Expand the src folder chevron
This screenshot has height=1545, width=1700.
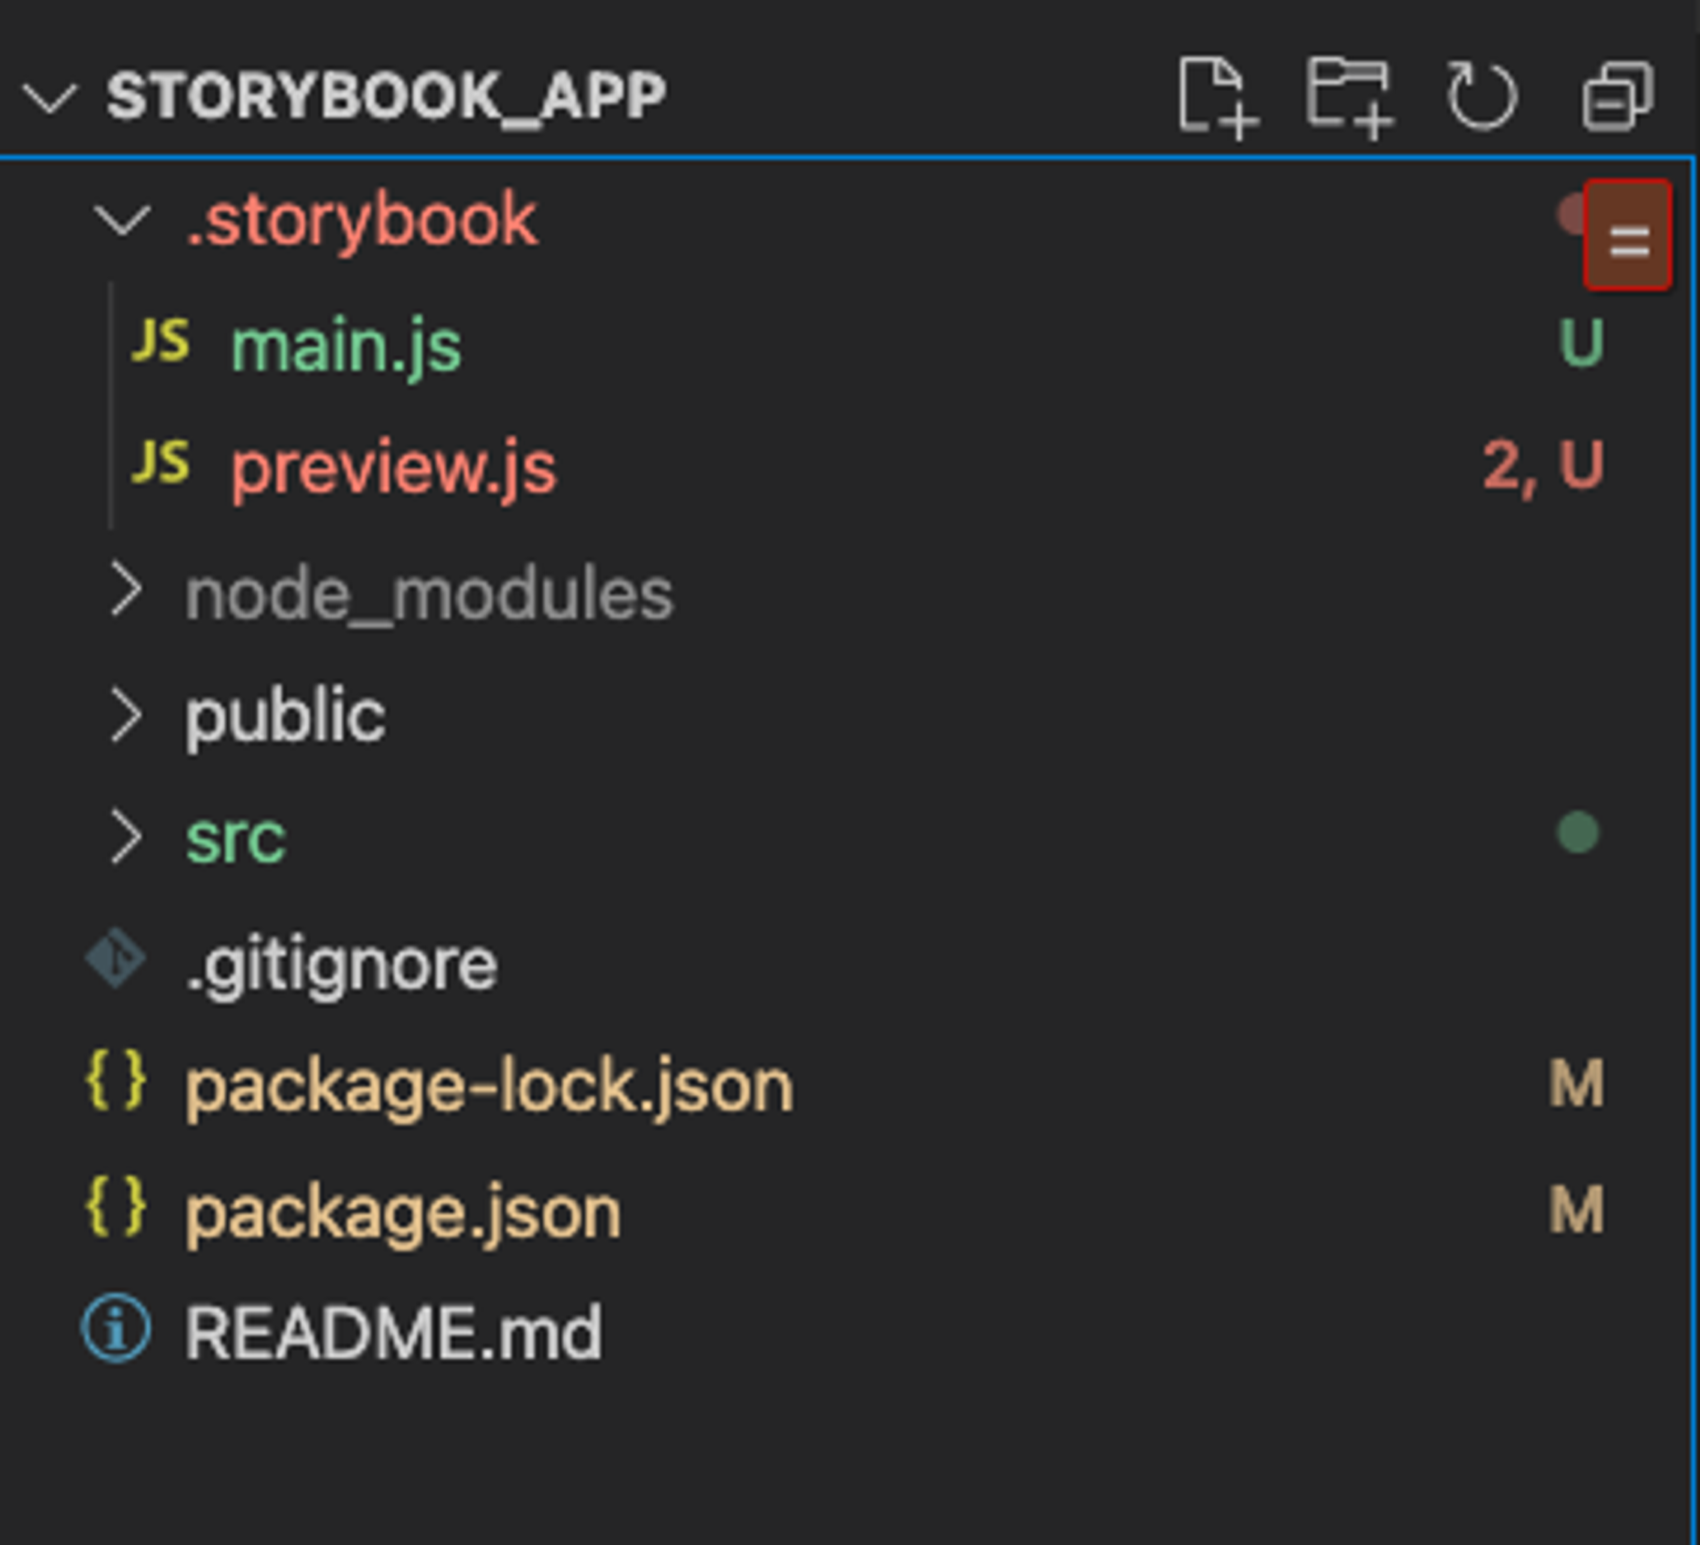126,836
